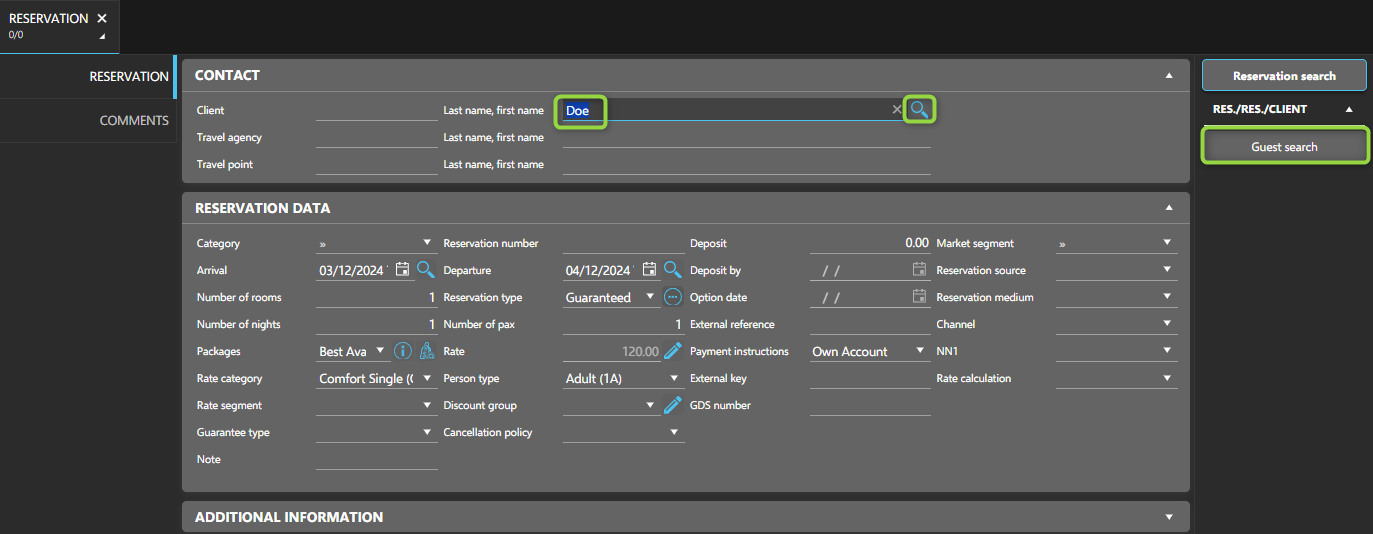Open the Reservation type dropdown
Screen dimensions: 1373x534
click(x=650, y=297)
